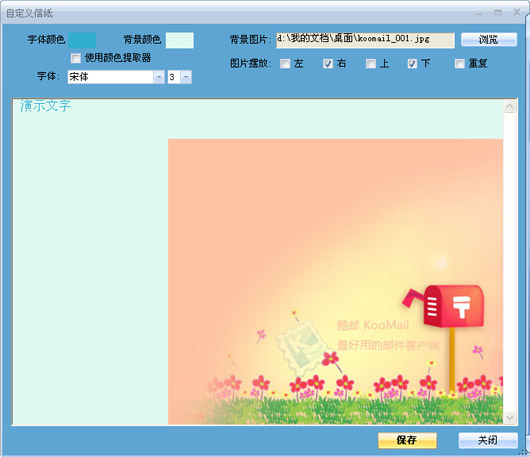
Task: Maximize the 自定义信纸 window
Action: click(x=498, y=13)
